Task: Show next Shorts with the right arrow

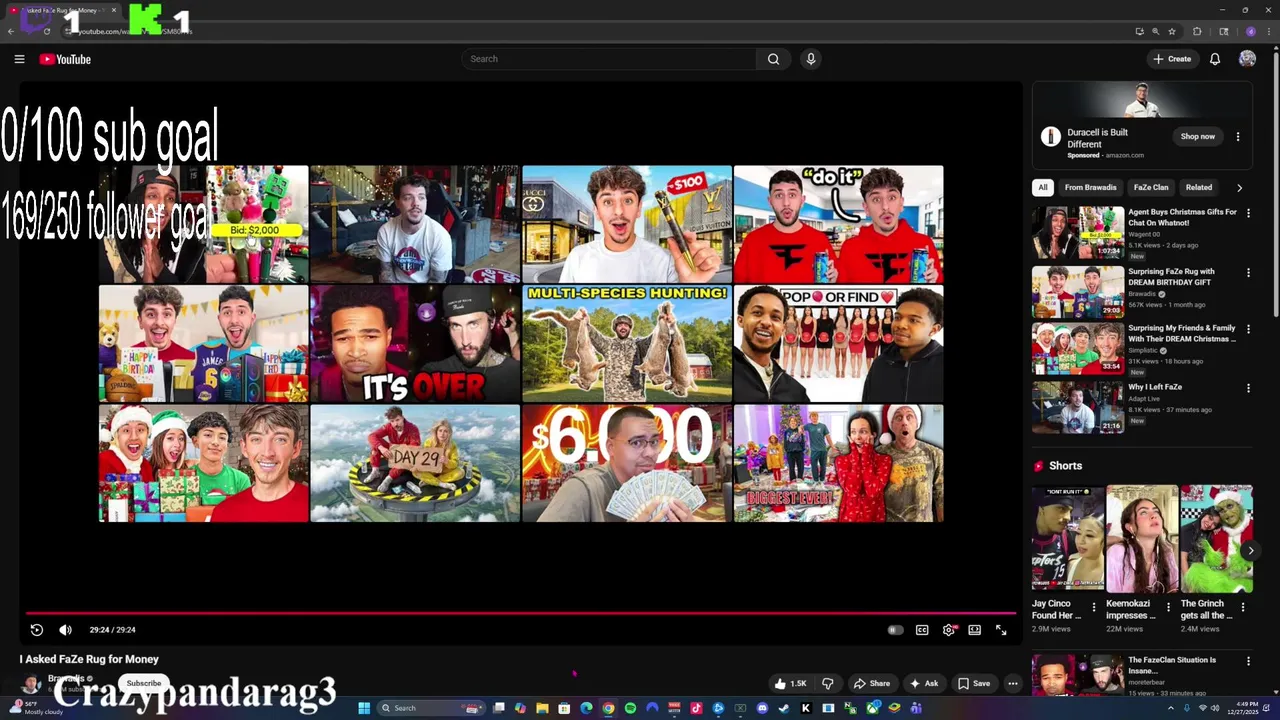Action: 1250,550
